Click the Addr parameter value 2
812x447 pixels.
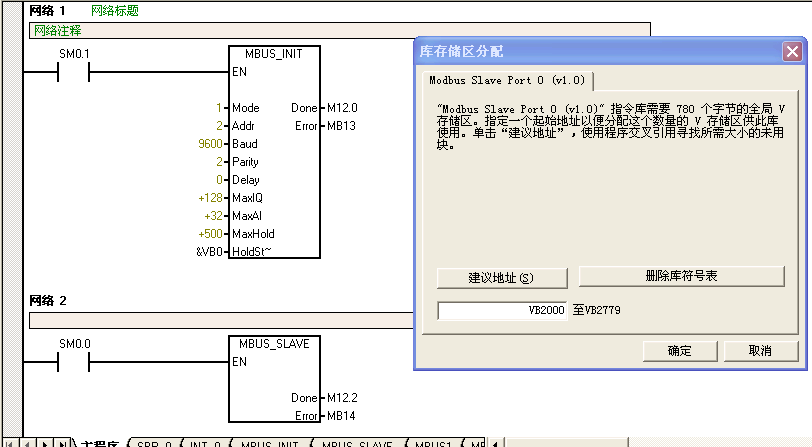[219, 126]
